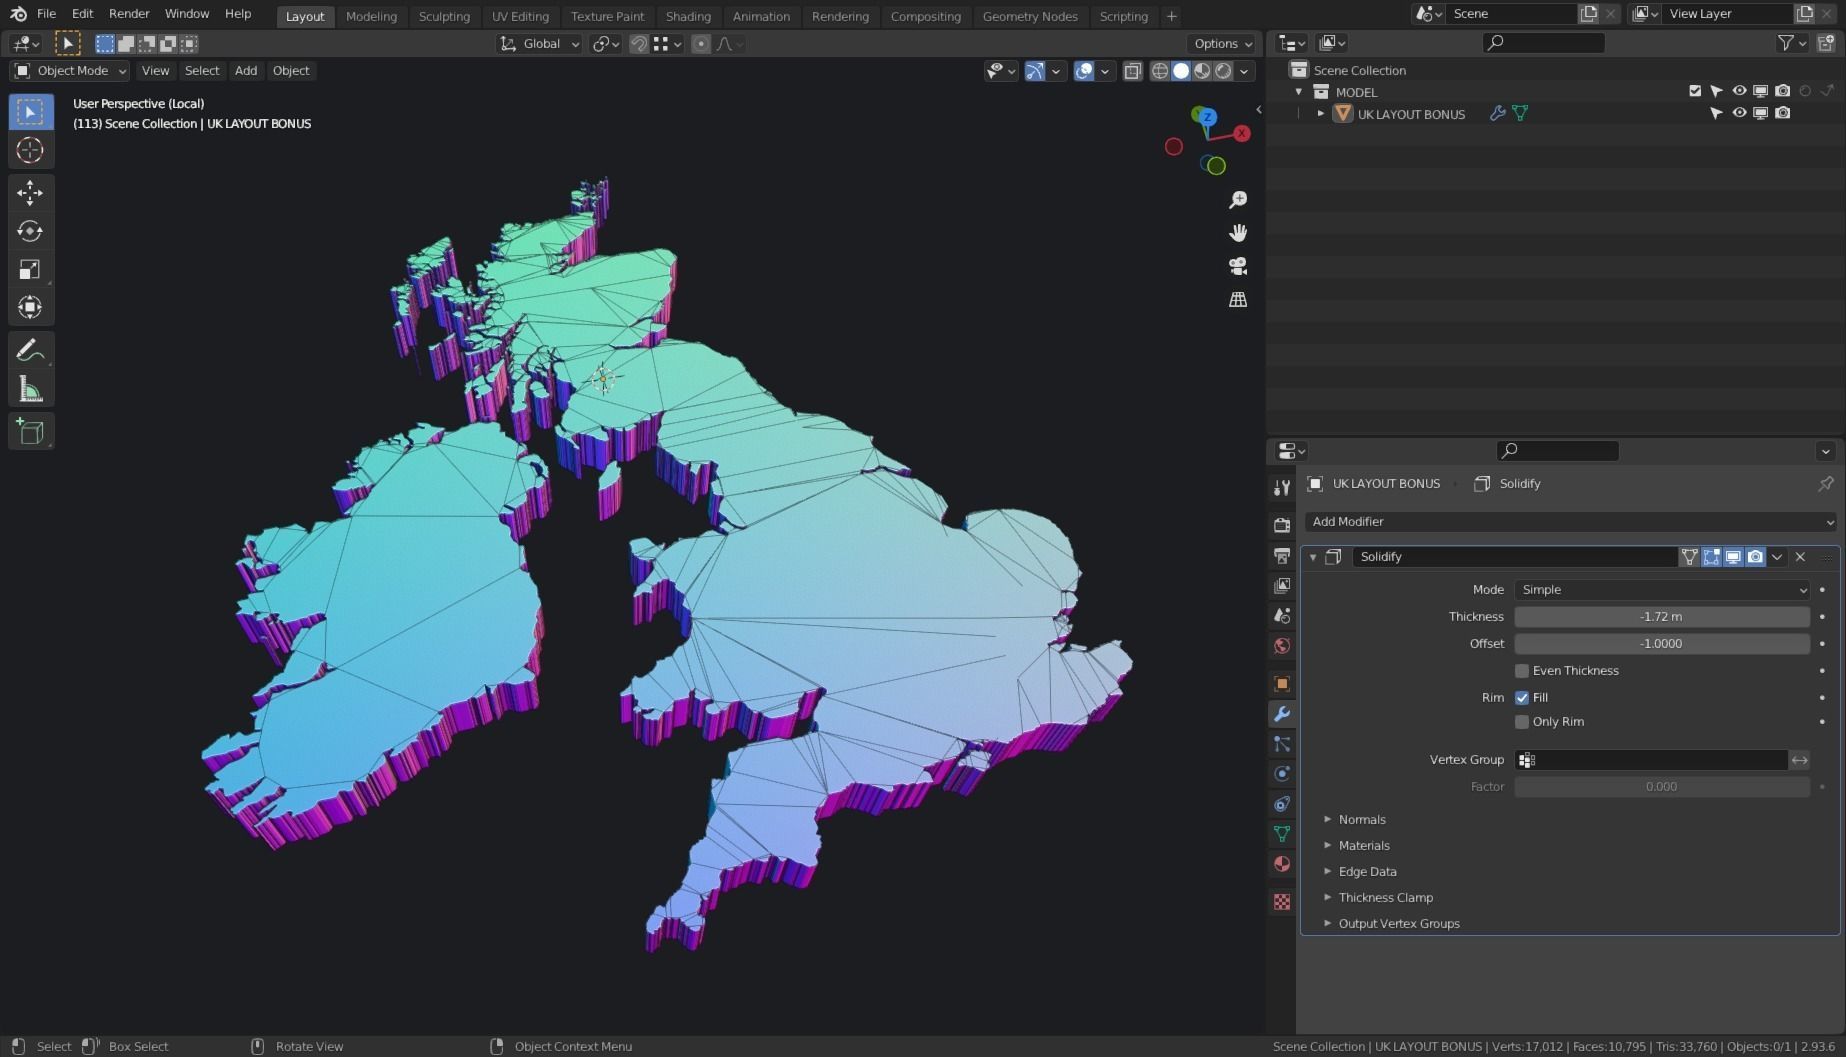Image resolution: width=1846 pixels, height=1057 pixels.
Task: Open the Particles properties tab
Action: [1282, 744]
